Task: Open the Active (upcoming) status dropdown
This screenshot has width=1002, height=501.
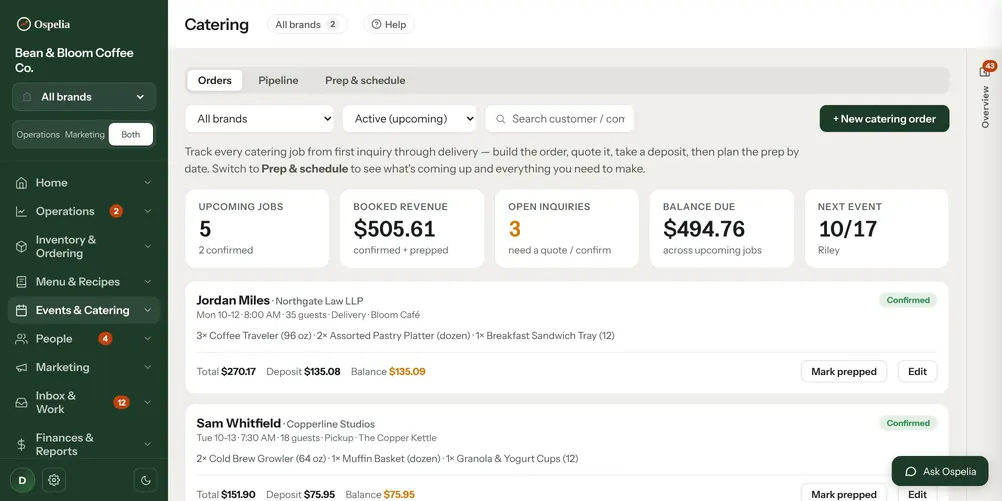Action: [x=409, y=119]
